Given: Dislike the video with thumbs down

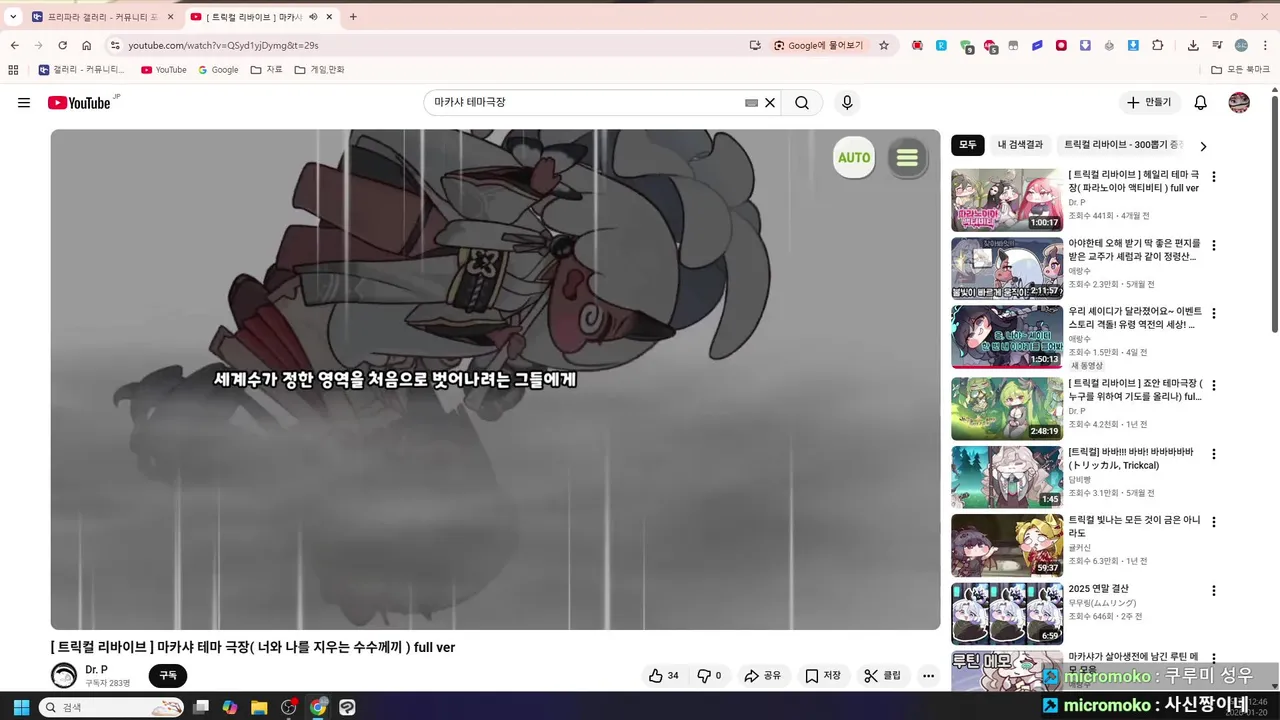Looking at the screenshot, I should click(x=708, y=676).
